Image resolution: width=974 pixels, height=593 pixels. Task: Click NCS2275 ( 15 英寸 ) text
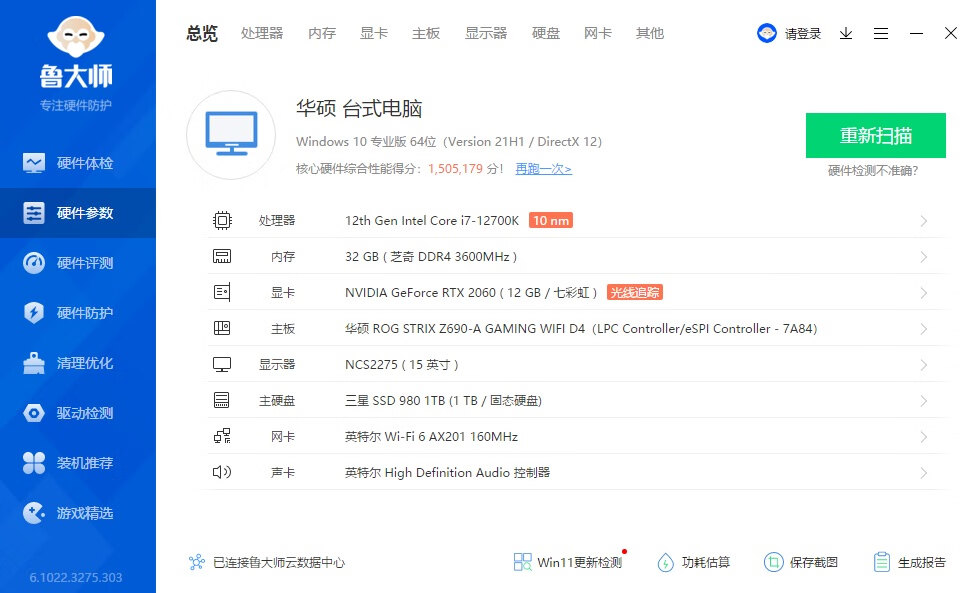(402, 364)
